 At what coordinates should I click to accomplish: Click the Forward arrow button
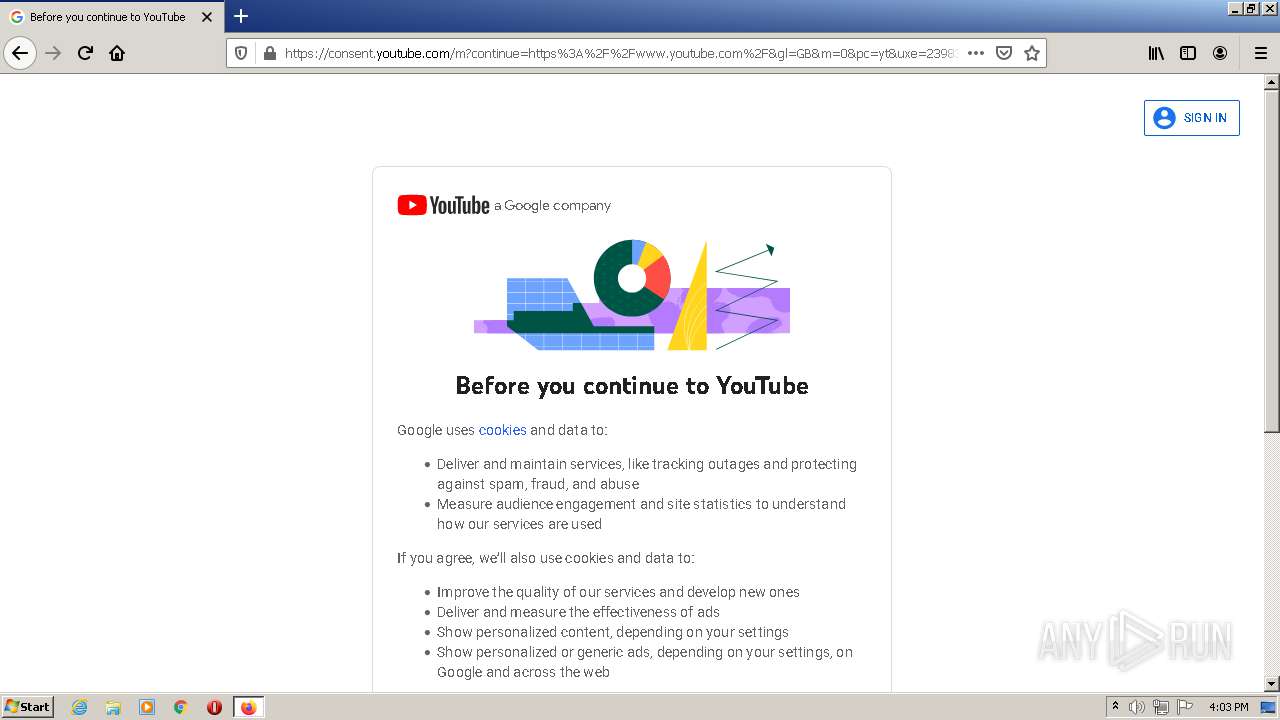coord(53,53)
